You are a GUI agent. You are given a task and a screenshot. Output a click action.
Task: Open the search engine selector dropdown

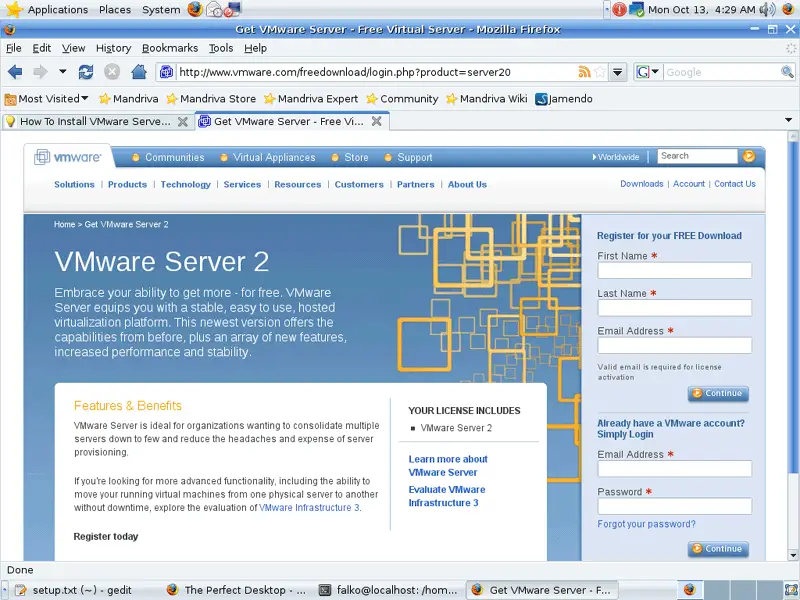click(648, 72)
